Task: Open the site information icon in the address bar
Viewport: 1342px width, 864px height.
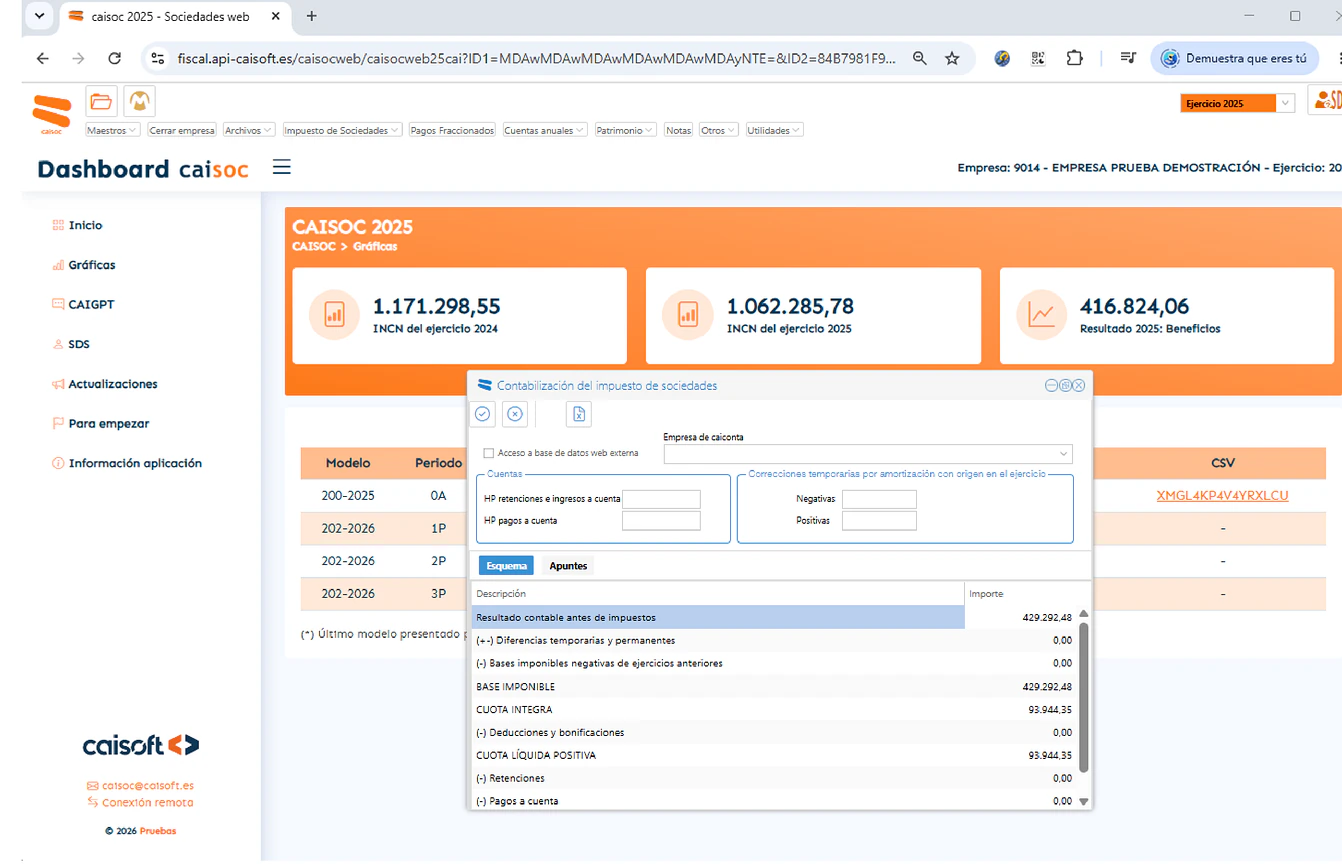Action: coord(157,59)
